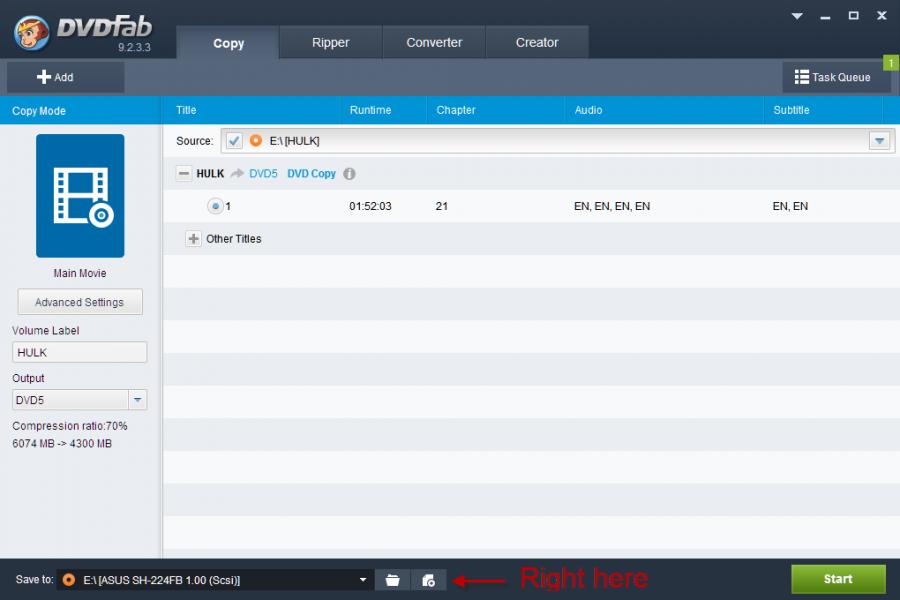
Task: Click the info icon next to DVD Copy
Action: pos(349,173)
